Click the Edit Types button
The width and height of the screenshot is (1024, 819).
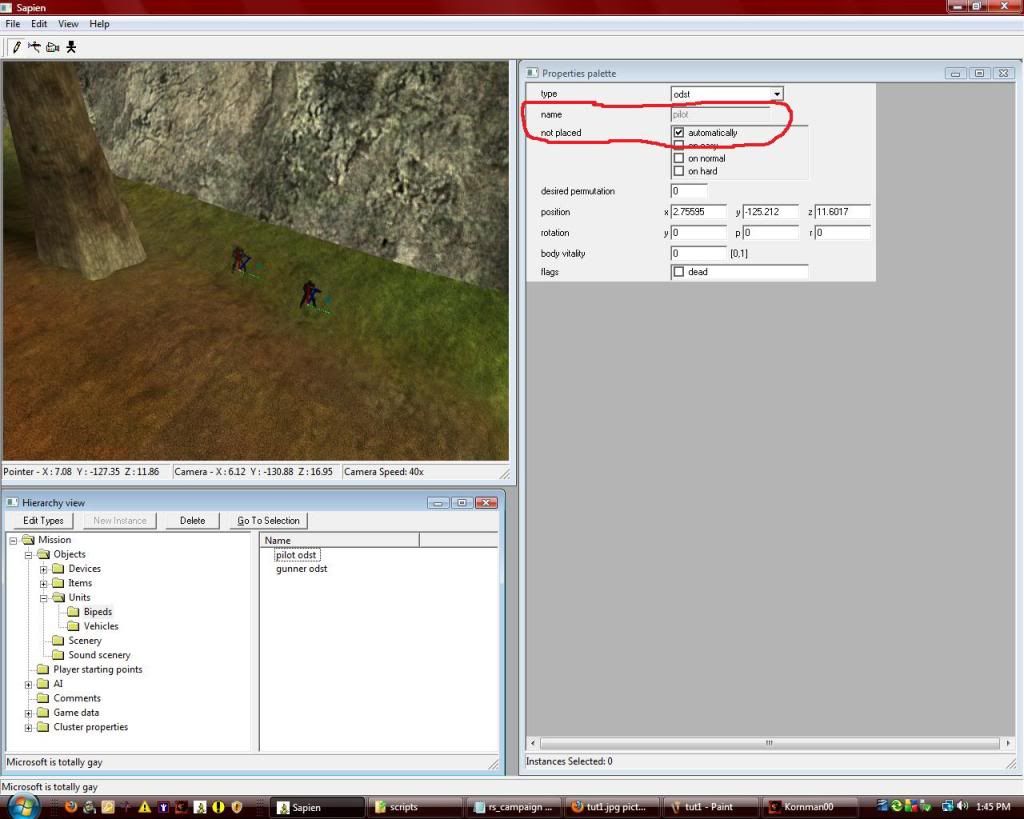43,521
